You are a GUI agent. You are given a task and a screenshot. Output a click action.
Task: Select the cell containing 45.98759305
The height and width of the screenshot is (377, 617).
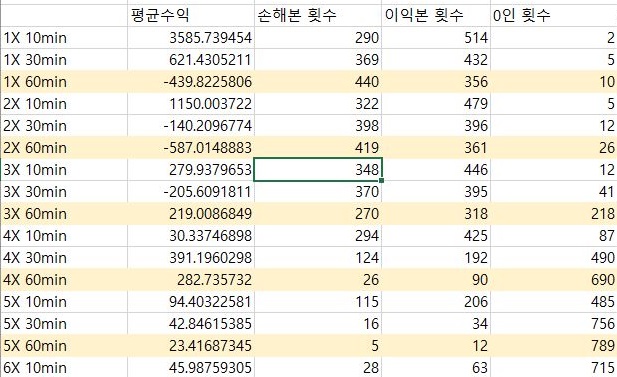pos(191,368)
